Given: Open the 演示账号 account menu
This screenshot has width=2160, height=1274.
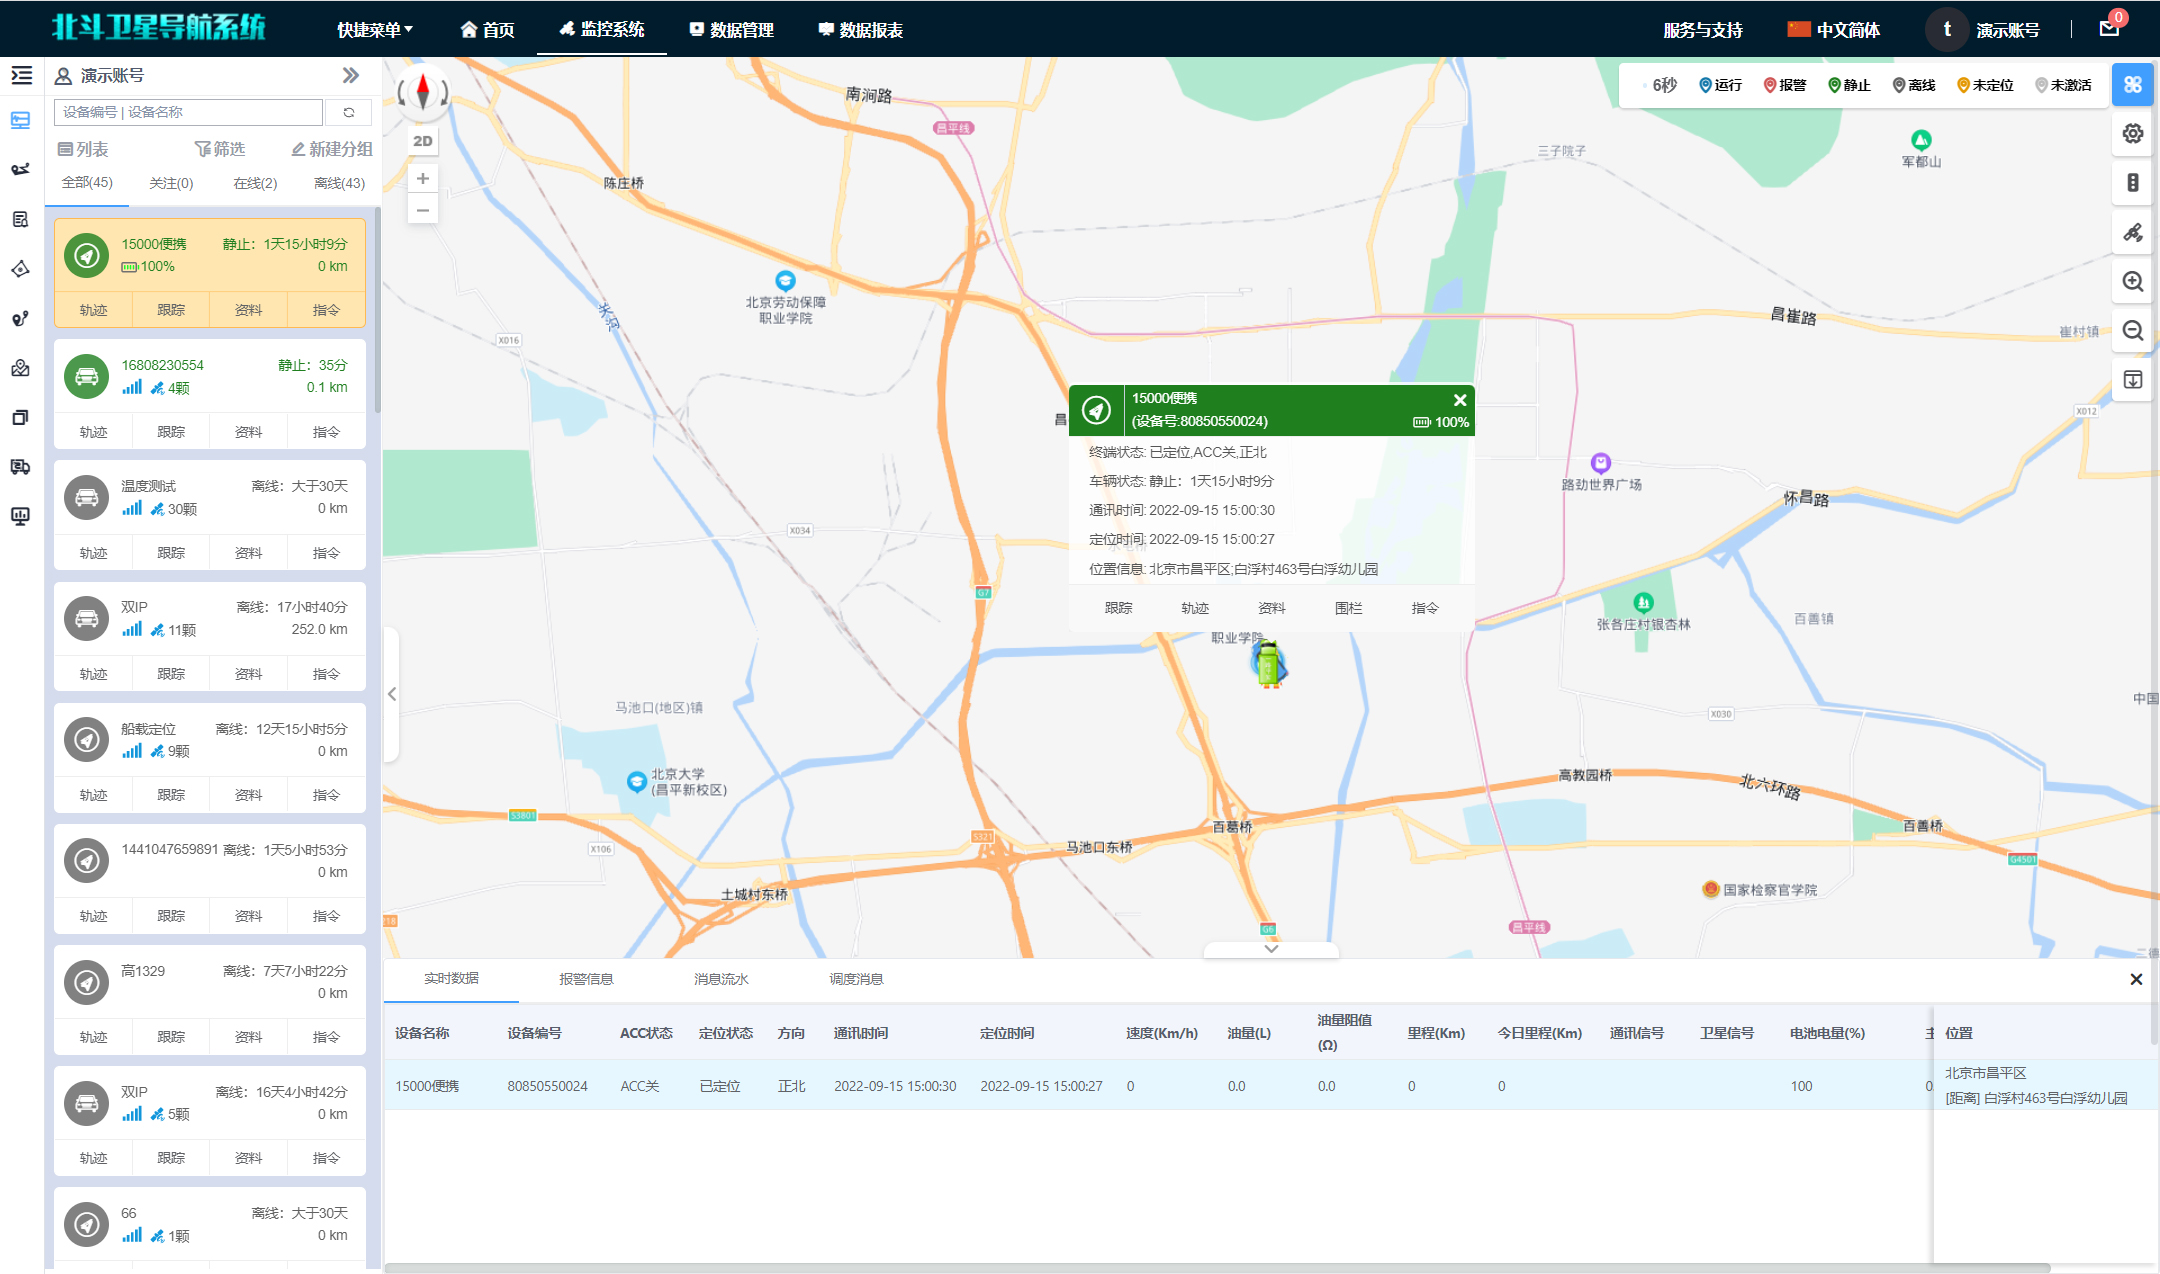Looking at the screenshot, I should tap(2007, 30).
